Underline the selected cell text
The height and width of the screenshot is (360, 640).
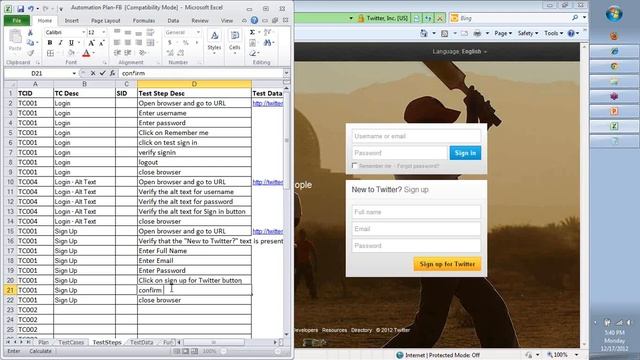(71, 42)
